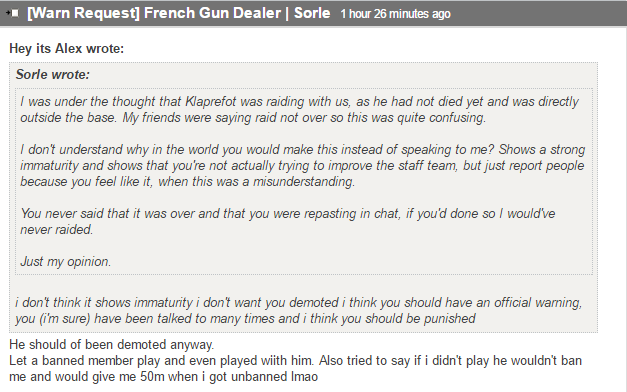Viewport: 627px width, 392px height.
Task: Click the words 'never raided.' in the quote
Action: pos(56,230)
